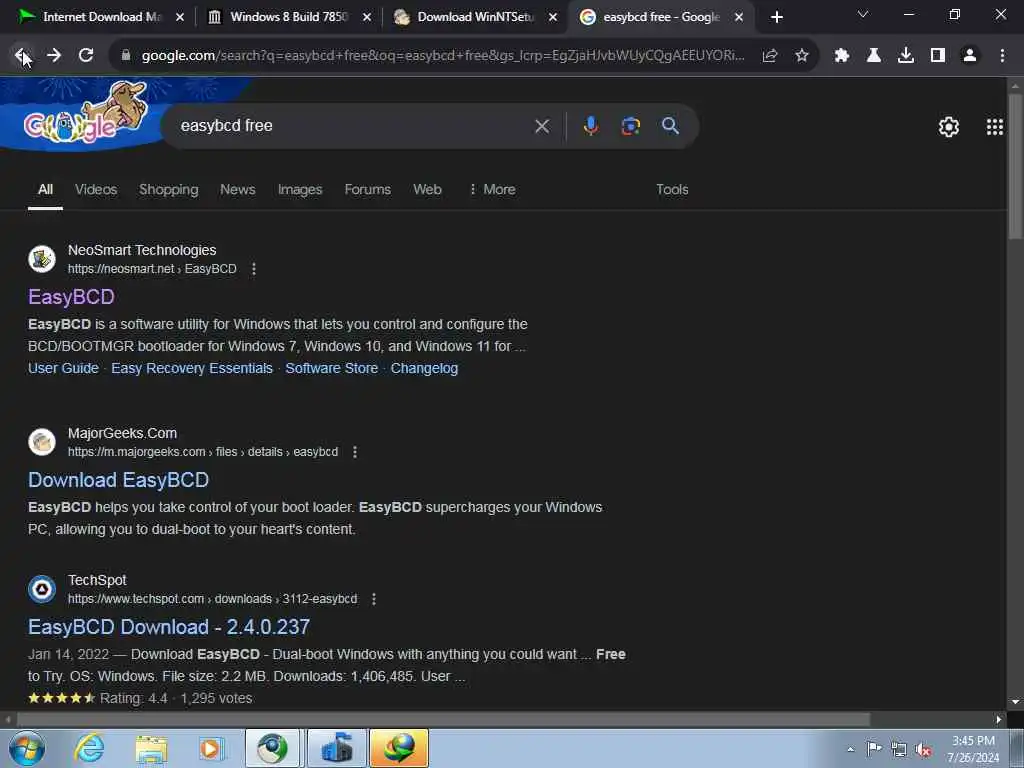Launch Internet Explorer from the taskbar
Image resolution: width=1024 pixels, height=768 pixels.
point(89,748)
